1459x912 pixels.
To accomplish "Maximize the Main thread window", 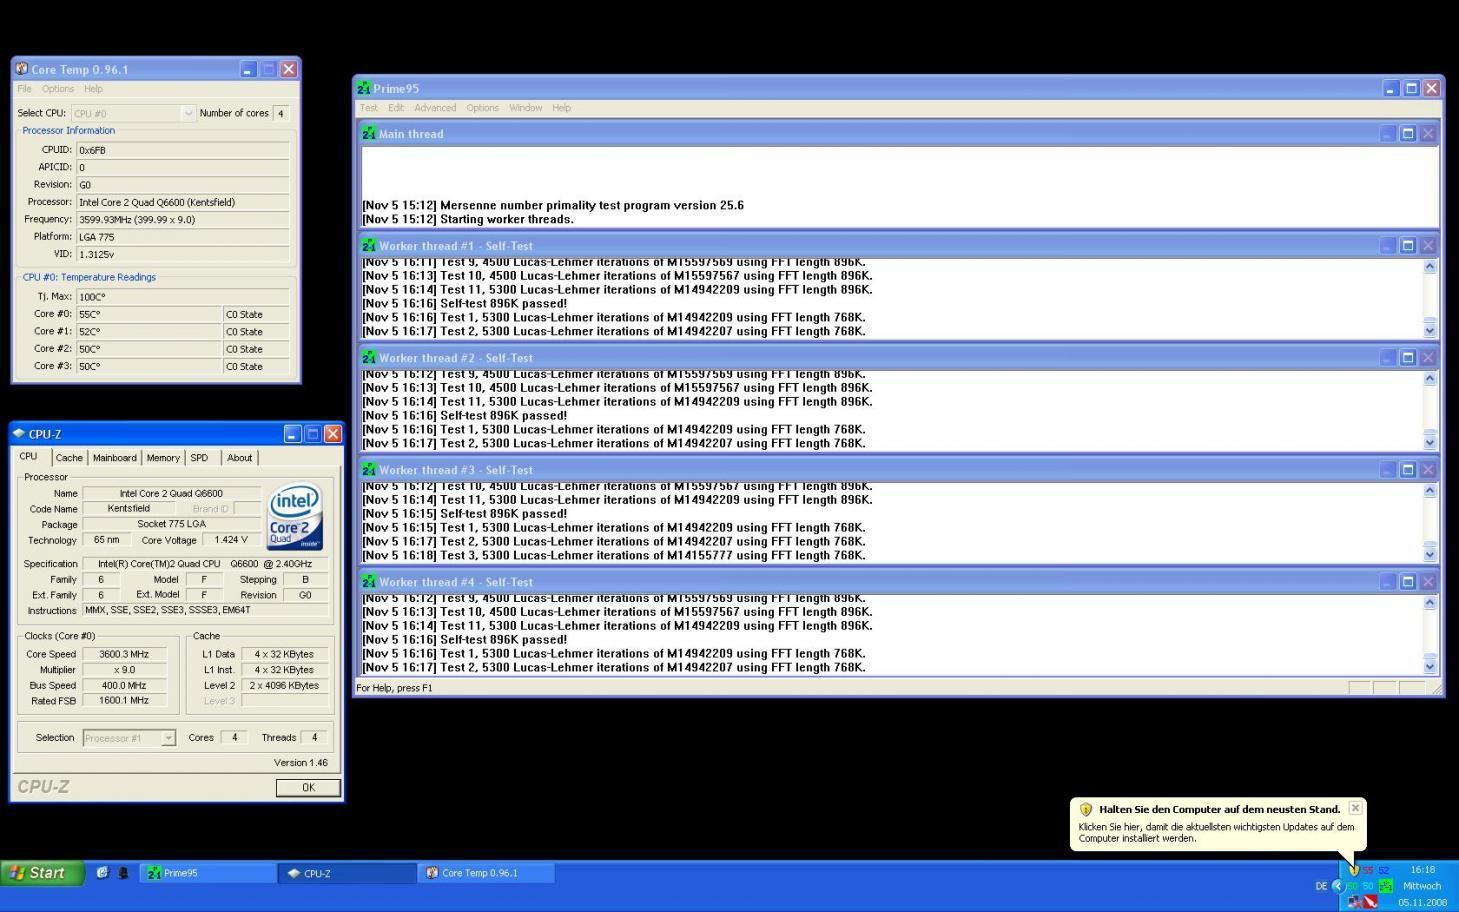I will click(x=1407, y=133).
